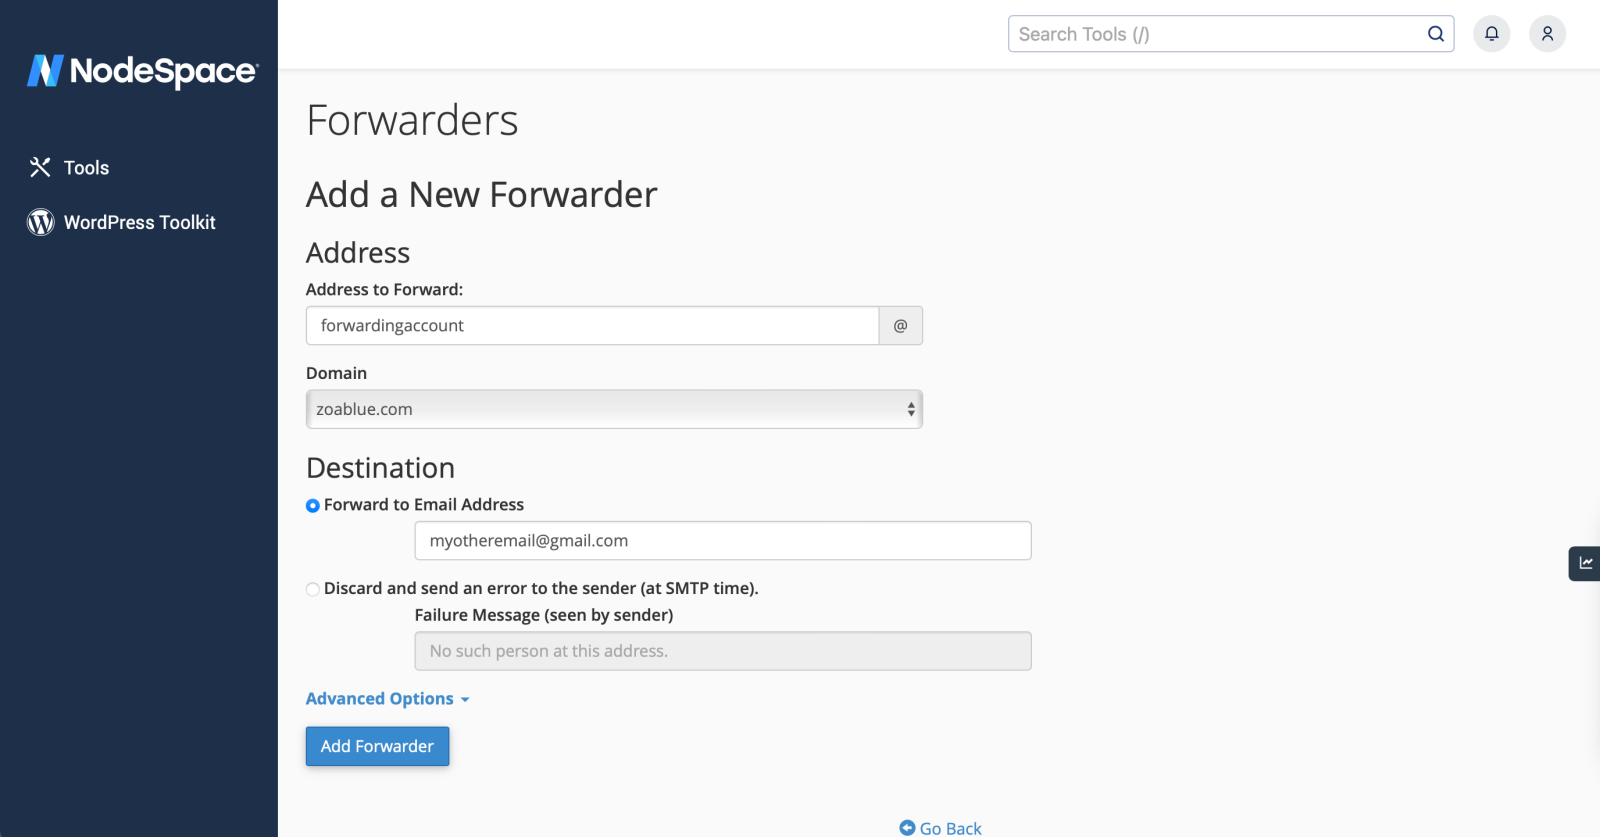Click the Search Tools box
Viewport: 1600px width, 837px height.
1215,34
